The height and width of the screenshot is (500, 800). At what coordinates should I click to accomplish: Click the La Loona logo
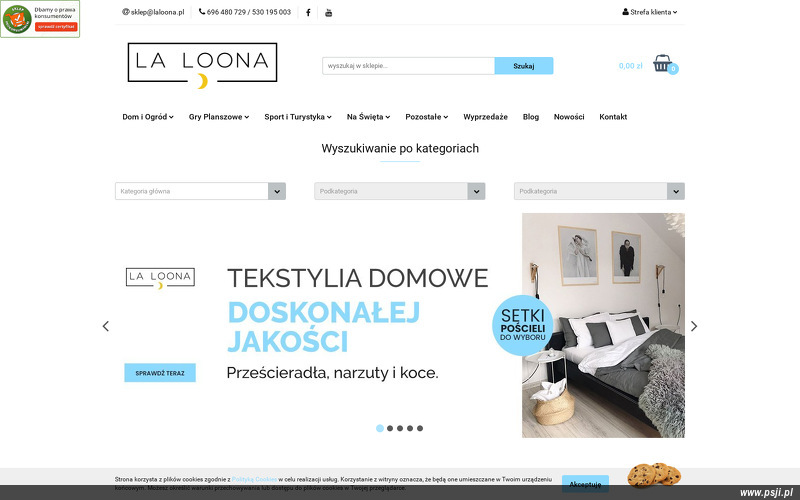[203, 65]
